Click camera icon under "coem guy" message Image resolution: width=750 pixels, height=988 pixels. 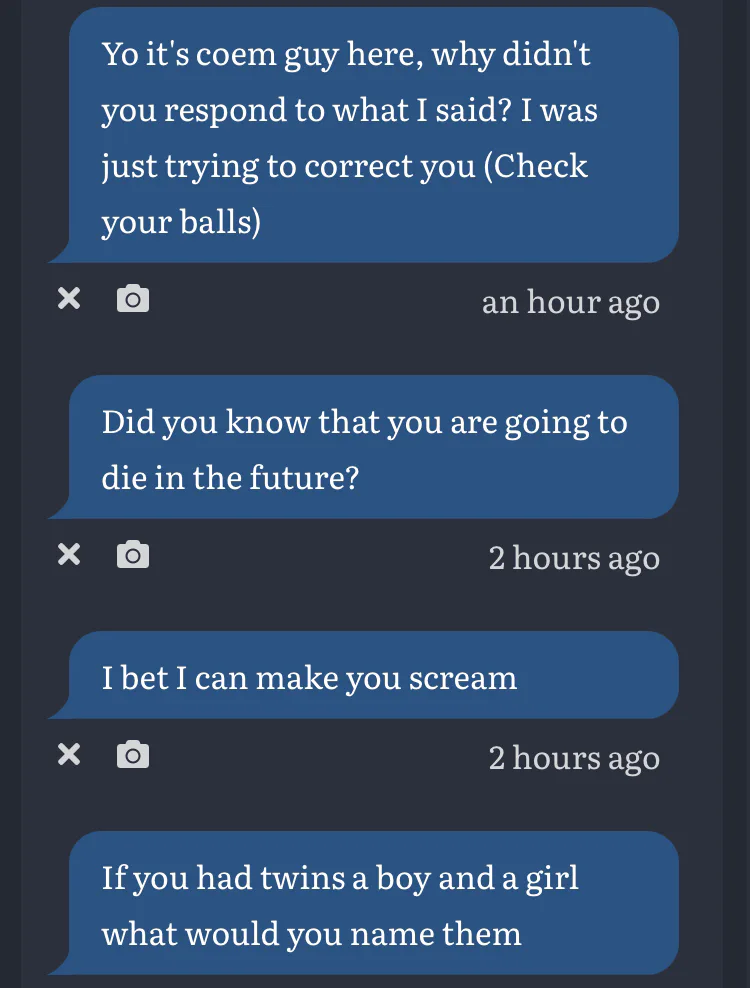[x=133, y=299]
